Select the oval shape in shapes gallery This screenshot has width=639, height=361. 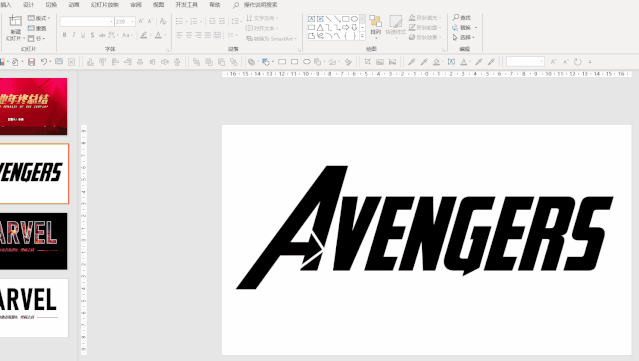coord(354,19)
